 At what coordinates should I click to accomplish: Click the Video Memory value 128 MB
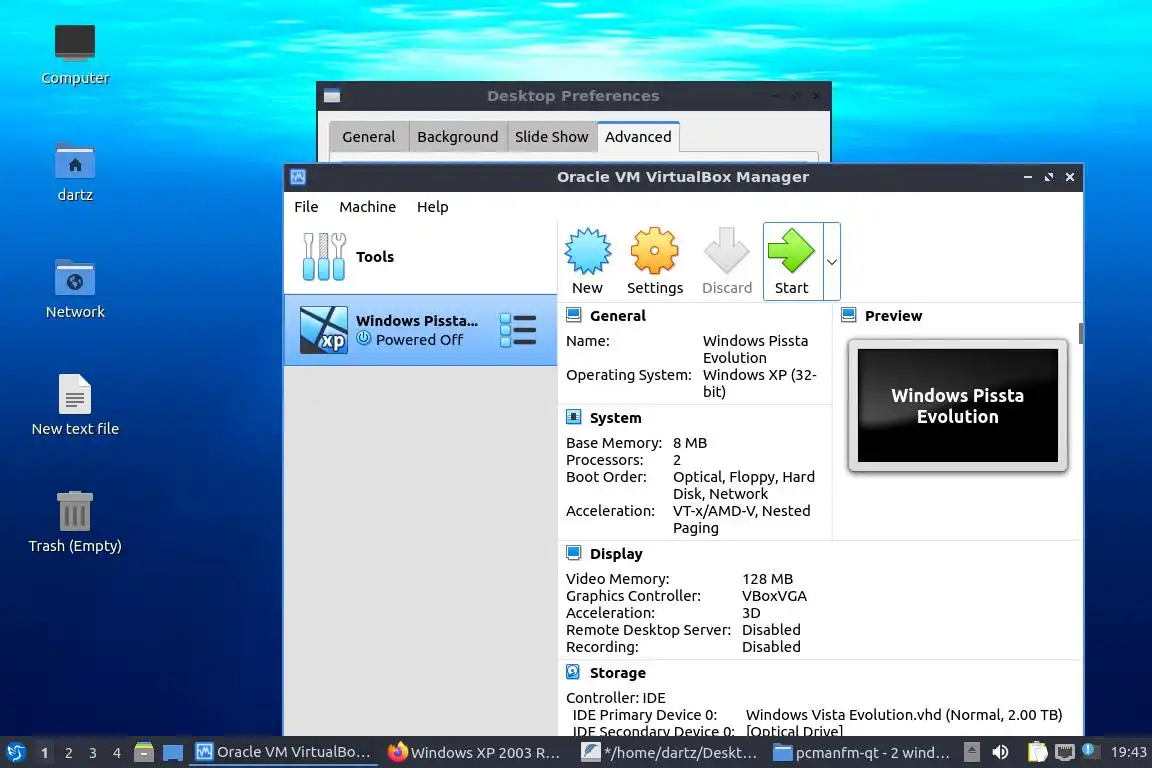tap(767, 579)
